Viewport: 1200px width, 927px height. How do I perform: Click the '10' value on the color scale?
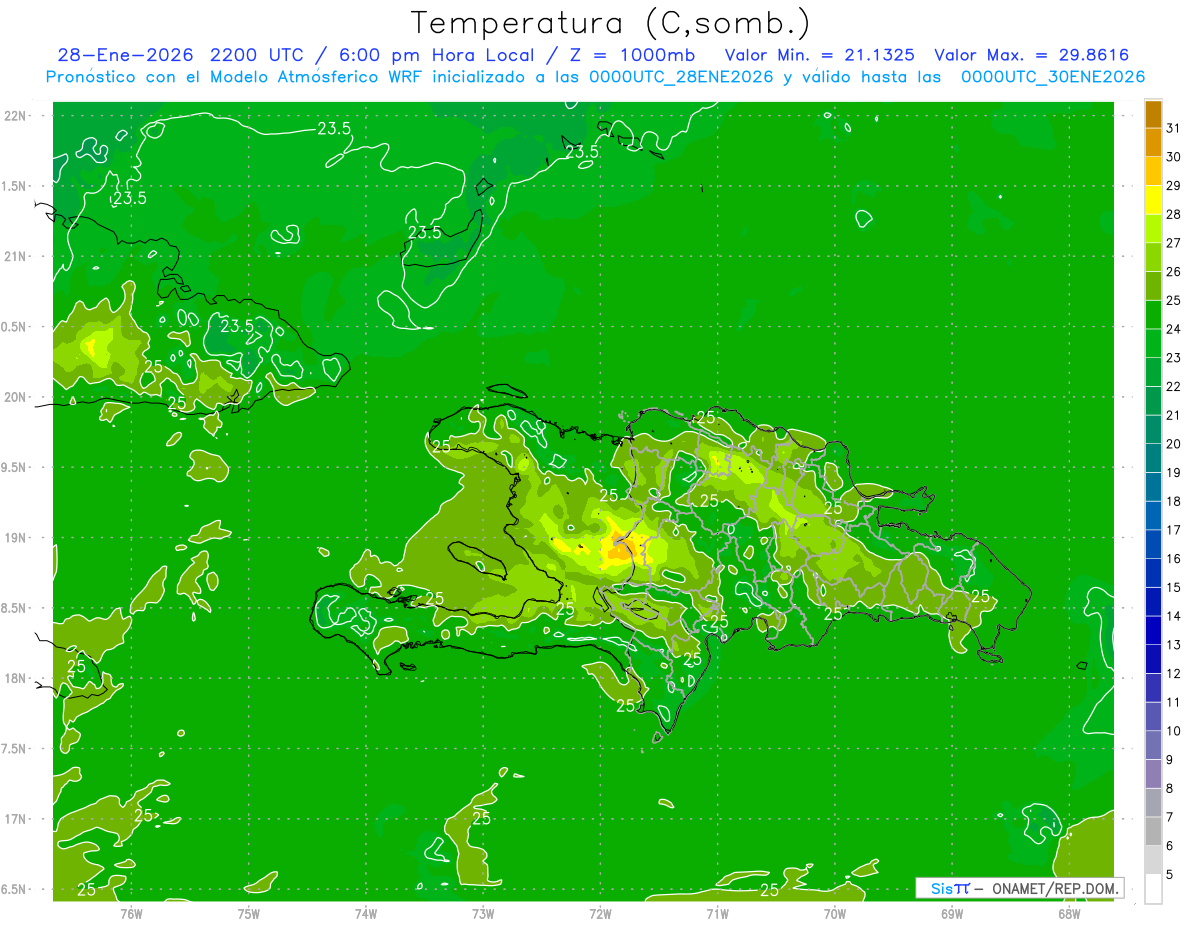pos(1173,731)
